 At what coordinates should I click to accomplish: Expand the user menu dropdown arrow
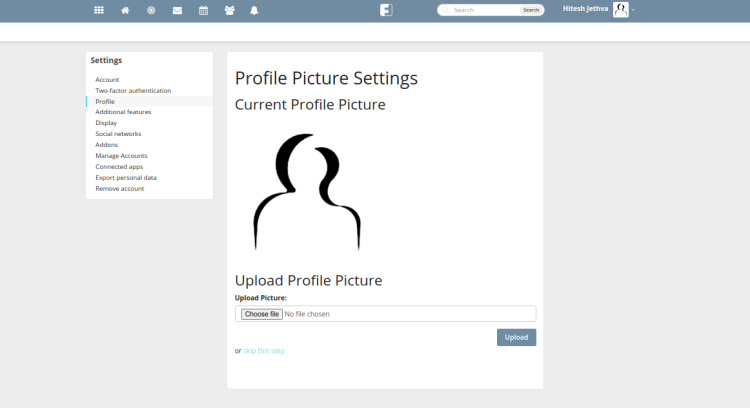pos(633,10)
